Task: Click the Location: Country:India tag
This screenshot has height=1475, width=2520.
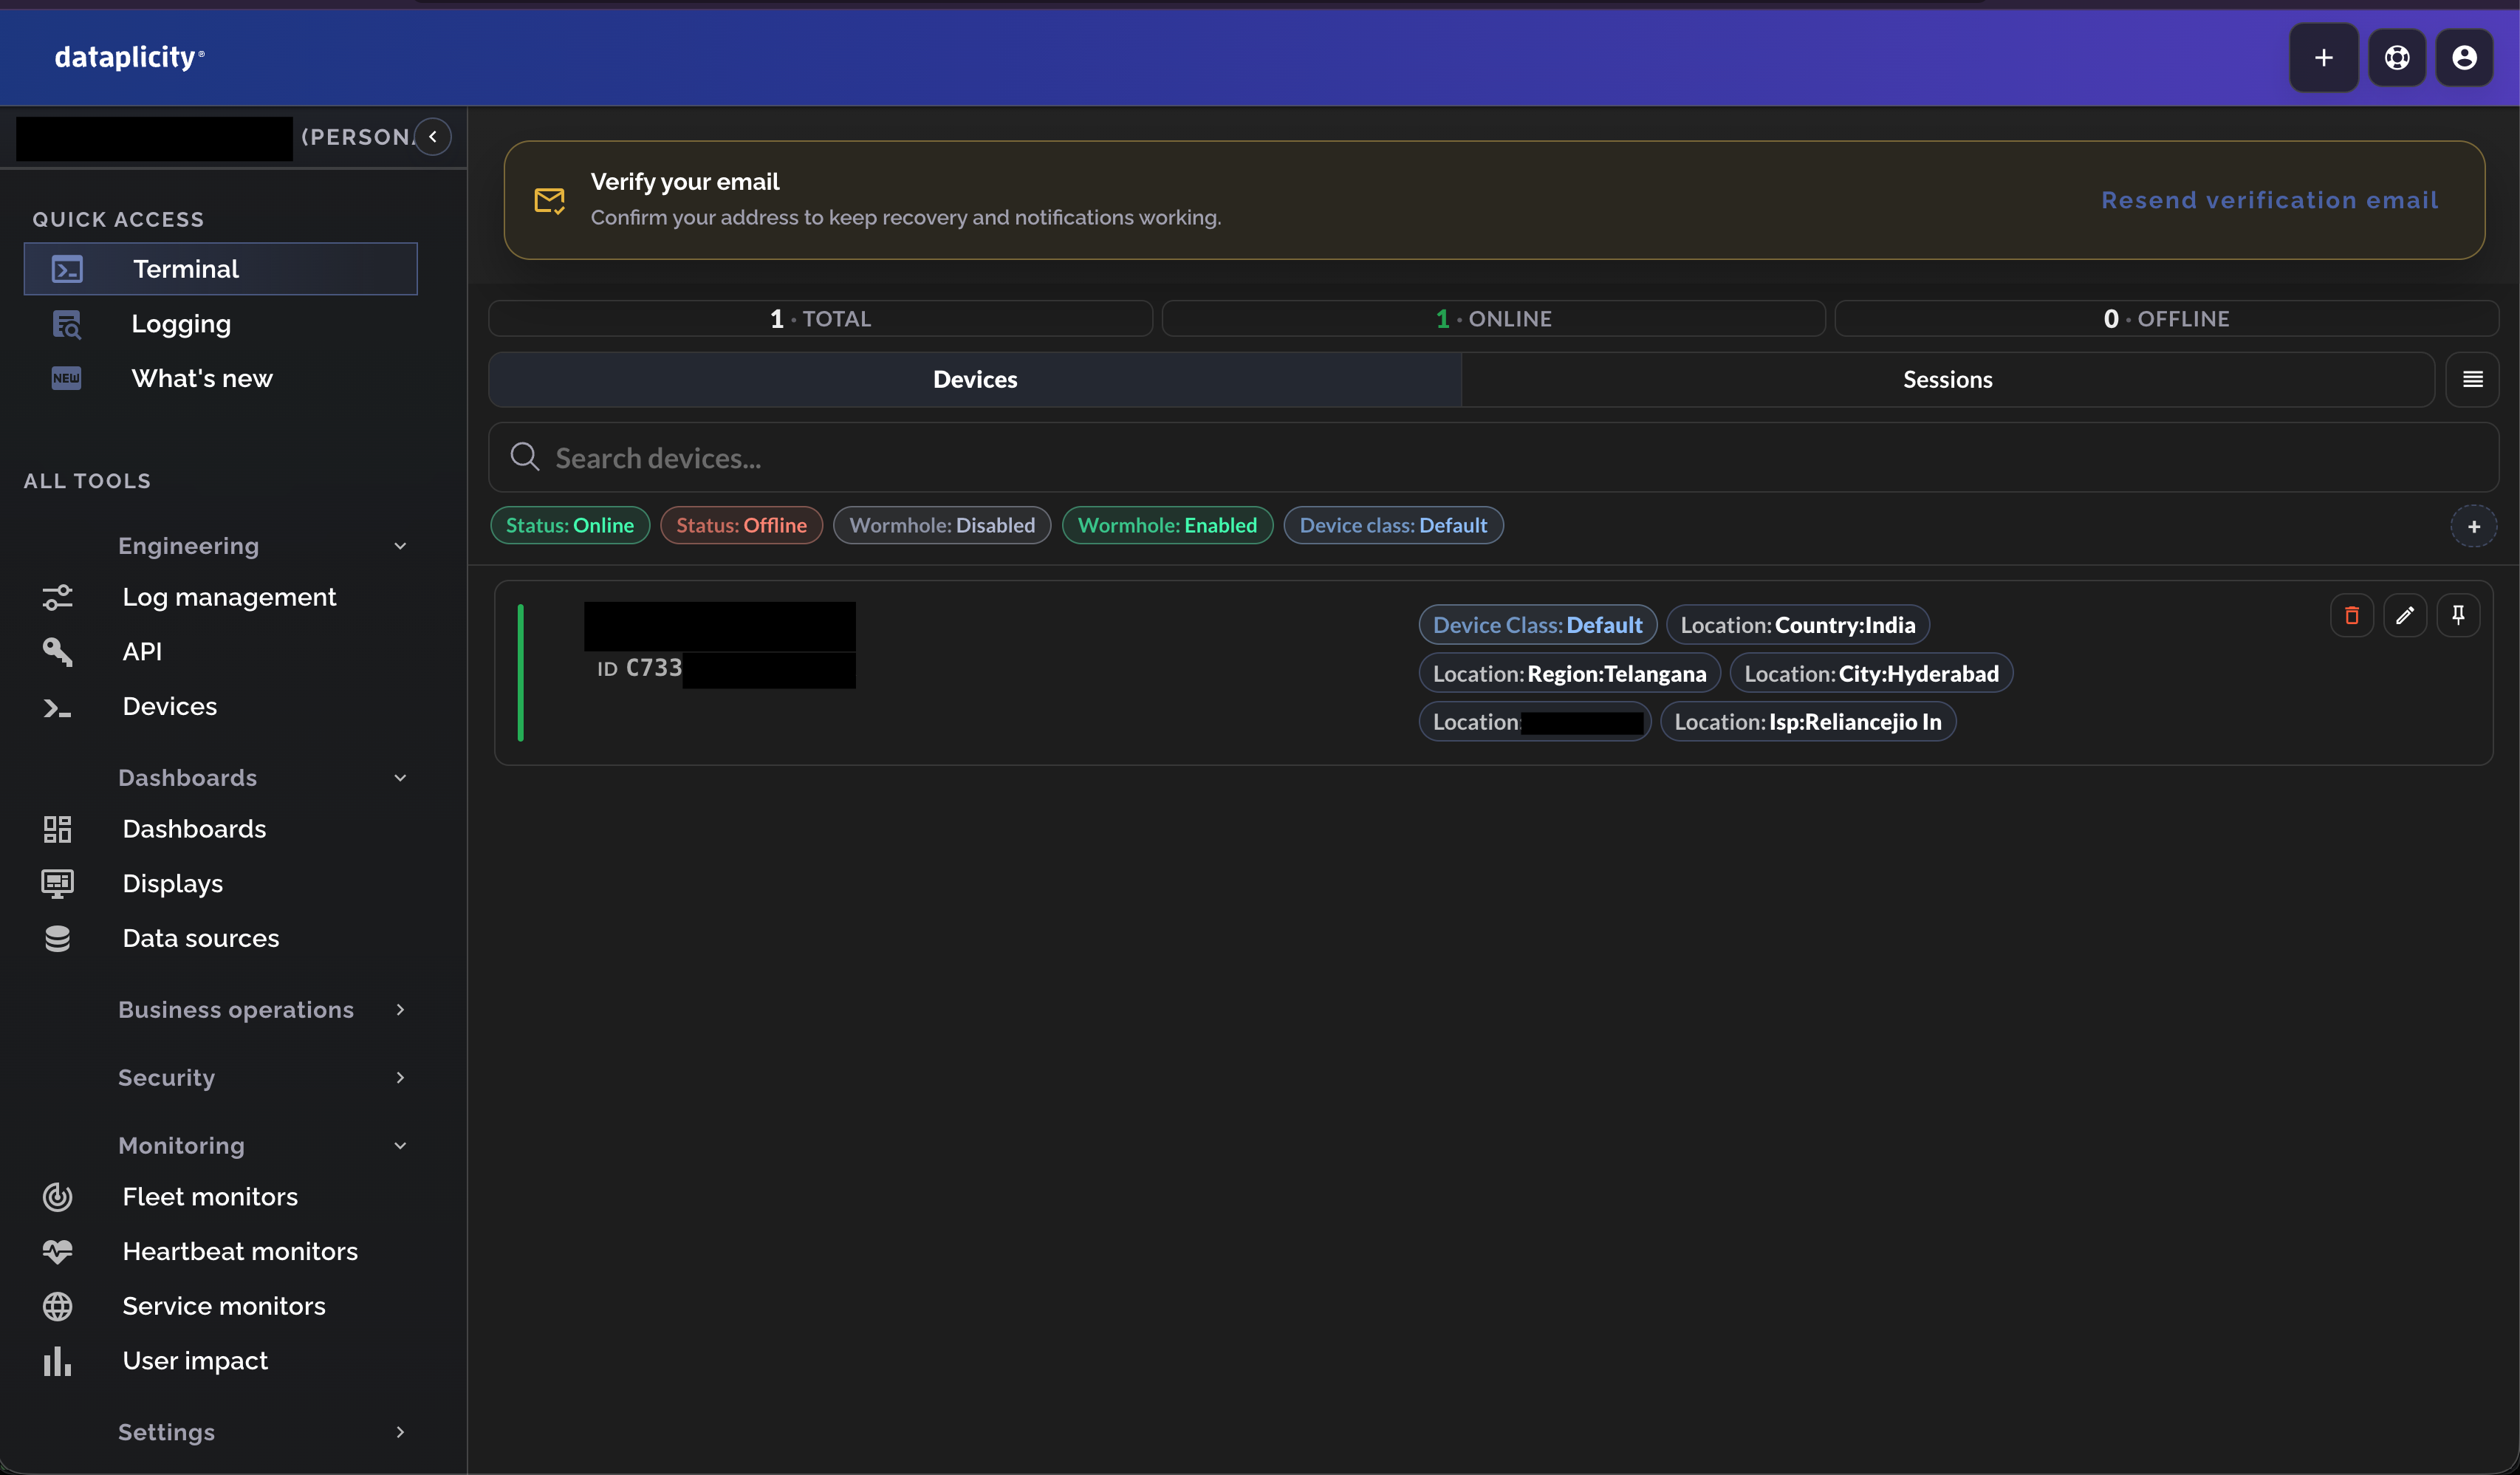Action: (x=1797, y=625)
